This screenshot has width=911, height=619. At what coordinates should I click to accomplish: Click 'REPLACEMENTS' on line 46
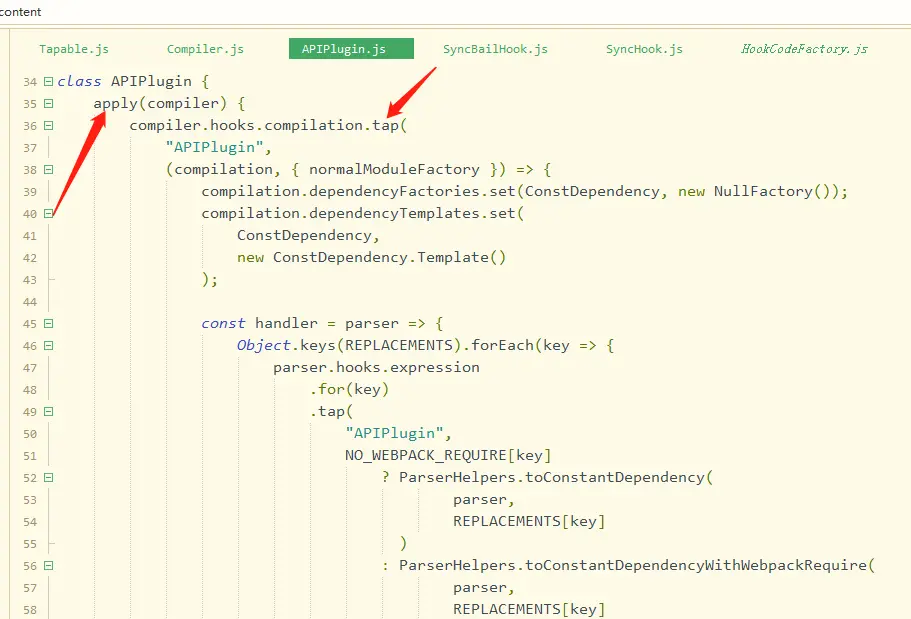click(x=399, y=346)
